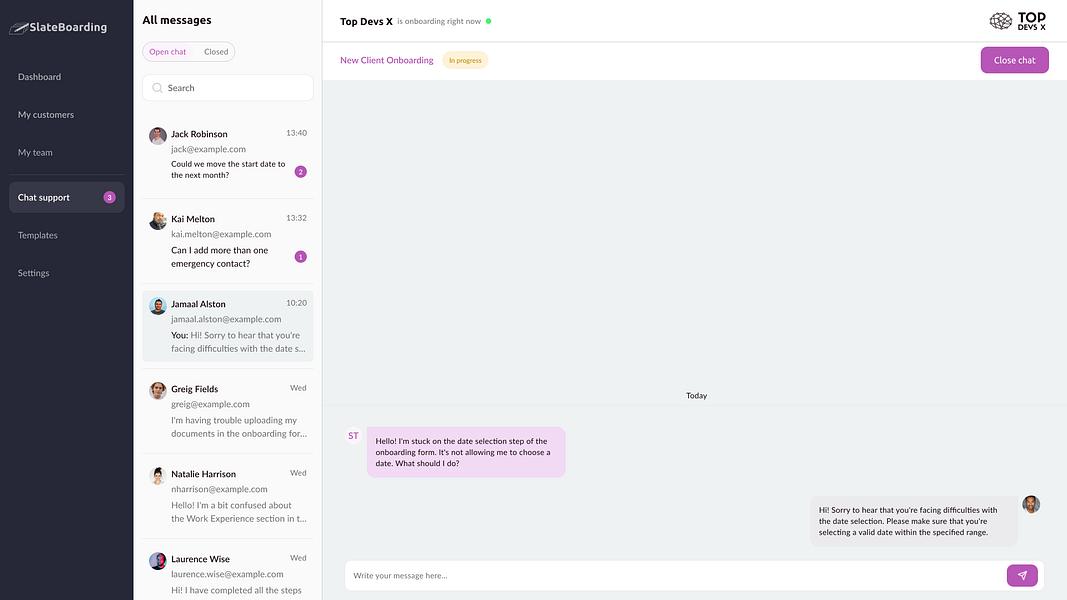Click the Close chat button
The width and height of the screenshot is (1067, 600).
coord(1014,60)
